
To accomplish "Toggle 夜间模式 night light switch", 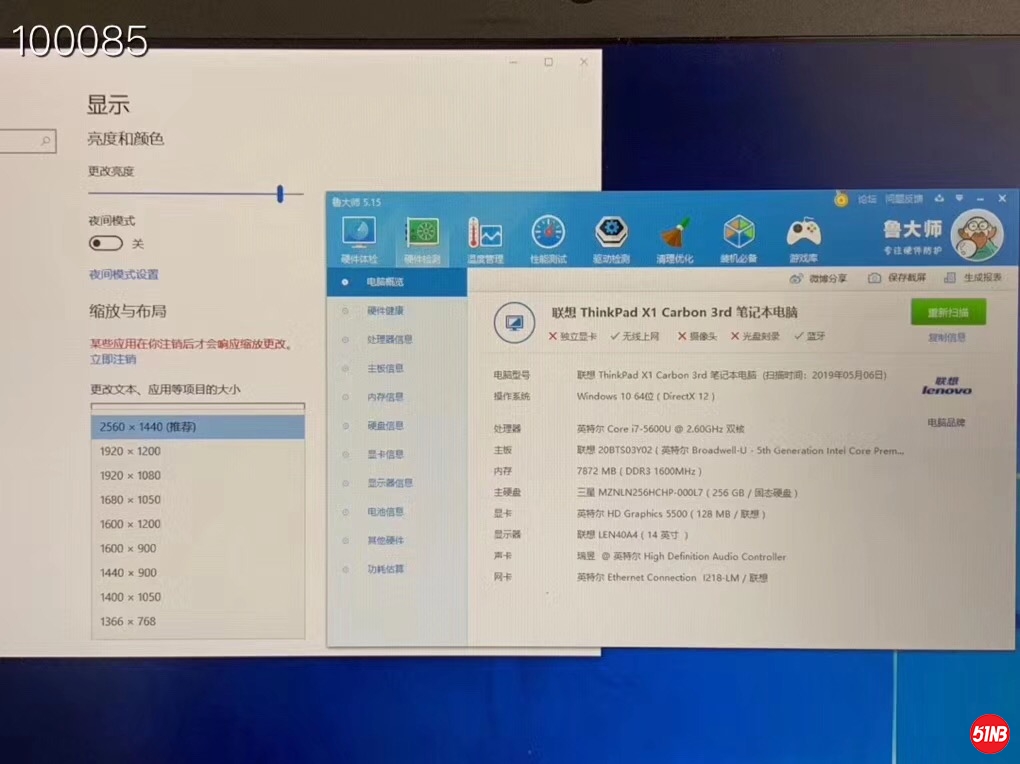I will (105, 243).
